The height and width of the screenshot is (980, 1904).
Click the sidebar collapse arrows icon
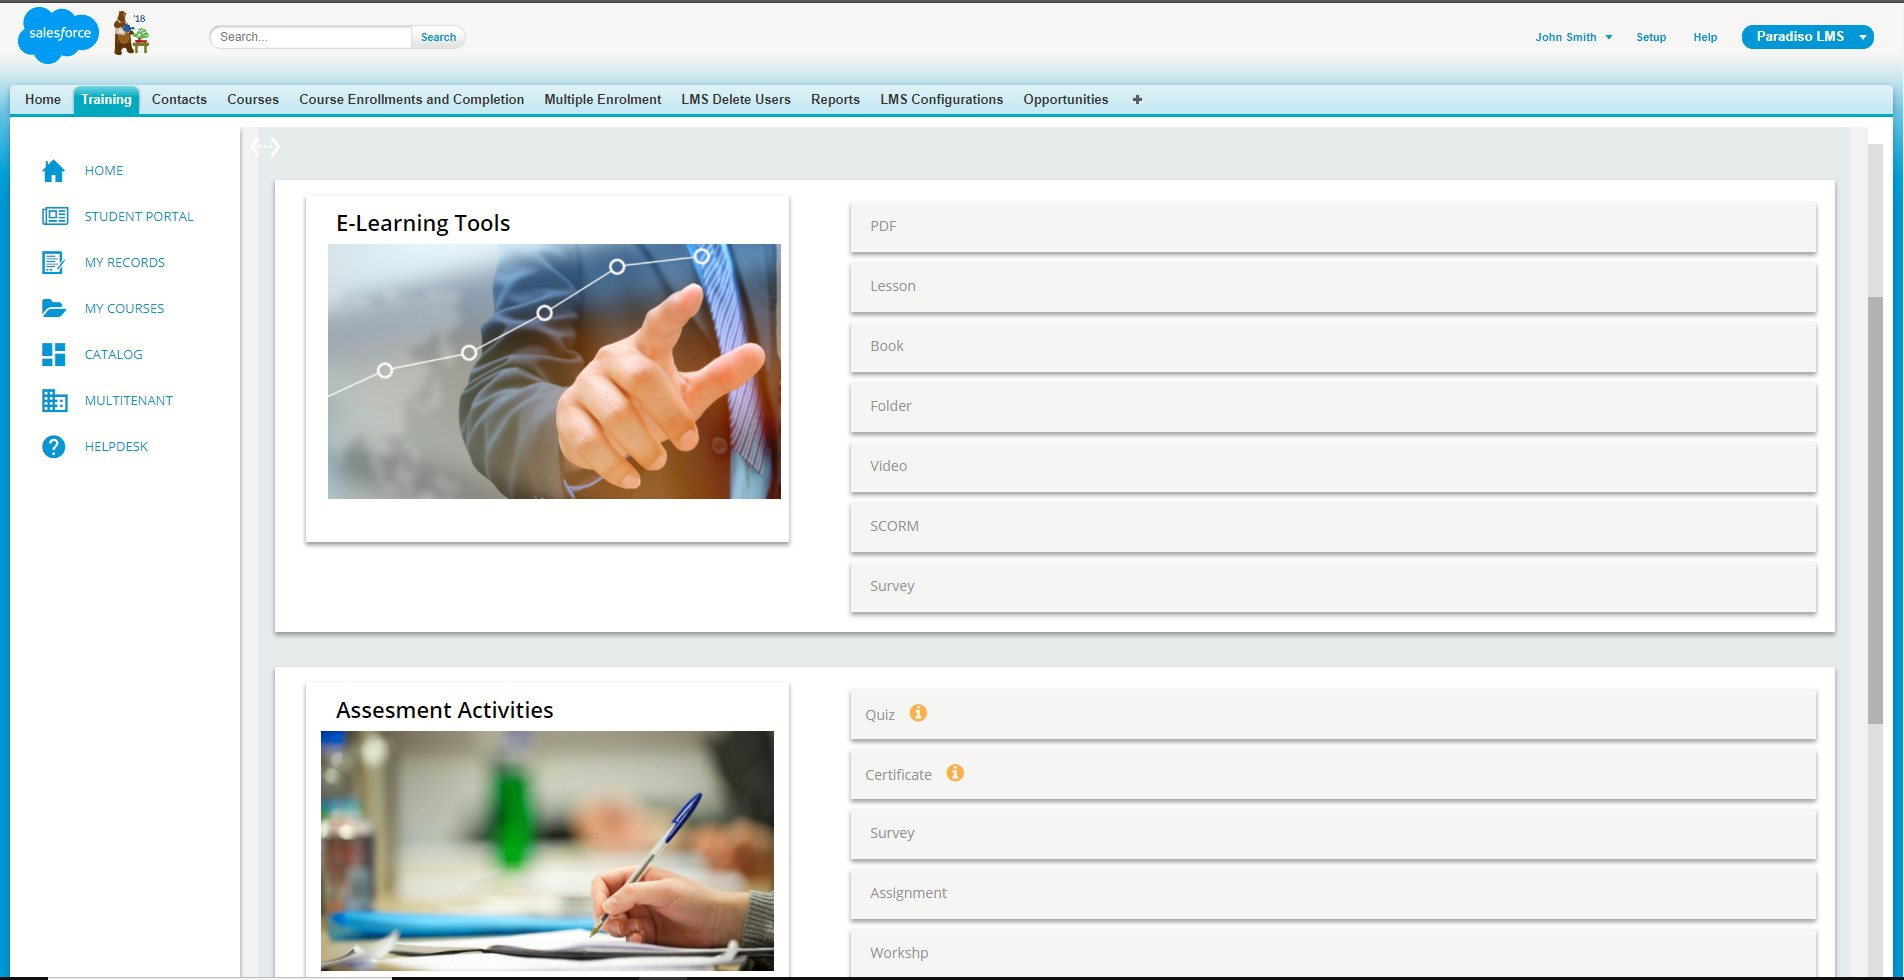pyautogui.click(x=265, y=147)
